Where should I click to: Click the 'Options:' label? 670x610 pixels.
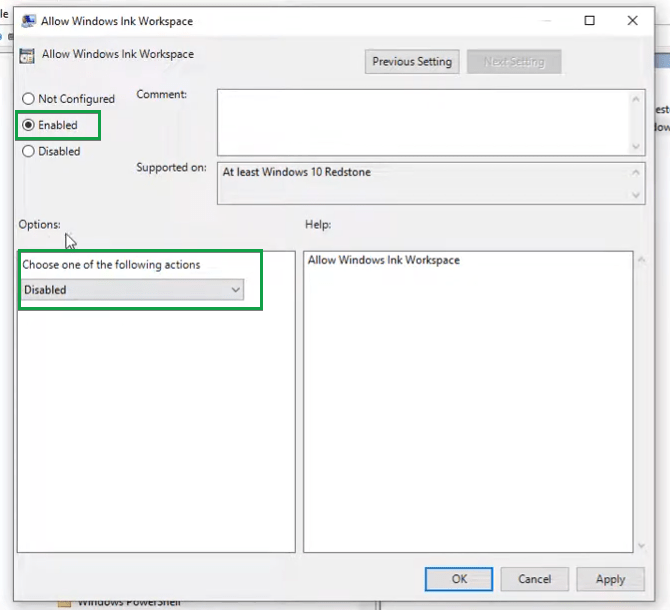(39, 225)
